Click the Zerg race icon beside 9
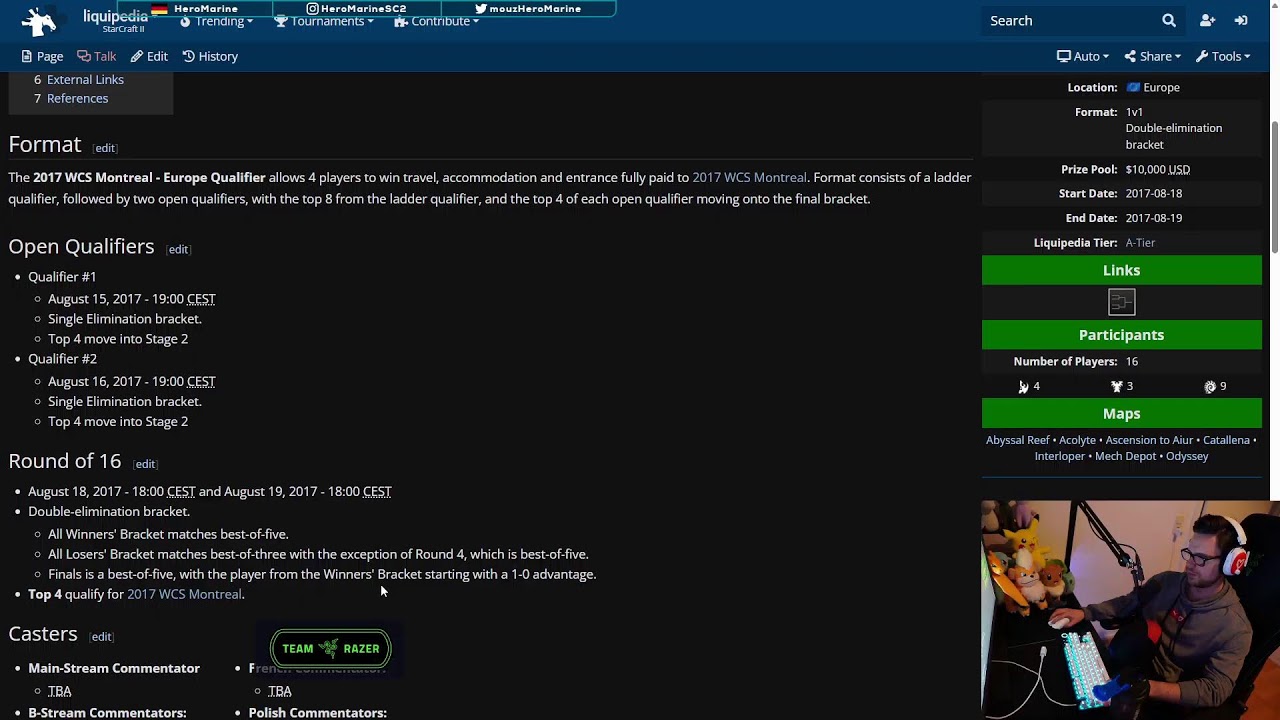 click(x=1210, y=387)
